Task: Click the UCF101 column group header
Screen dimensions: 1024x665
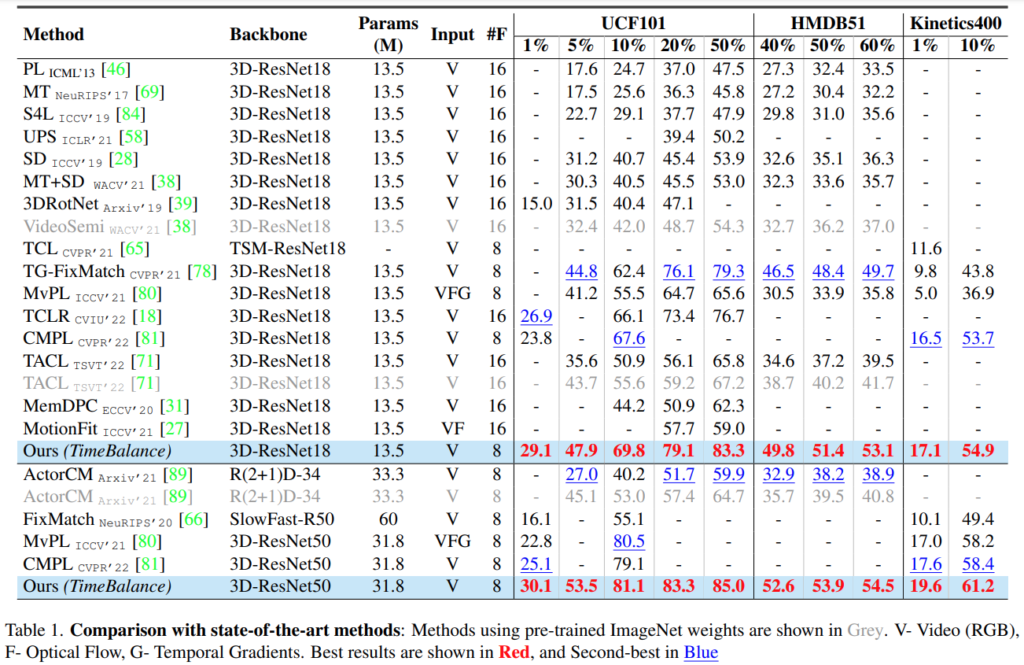Action: click(632, 22)
